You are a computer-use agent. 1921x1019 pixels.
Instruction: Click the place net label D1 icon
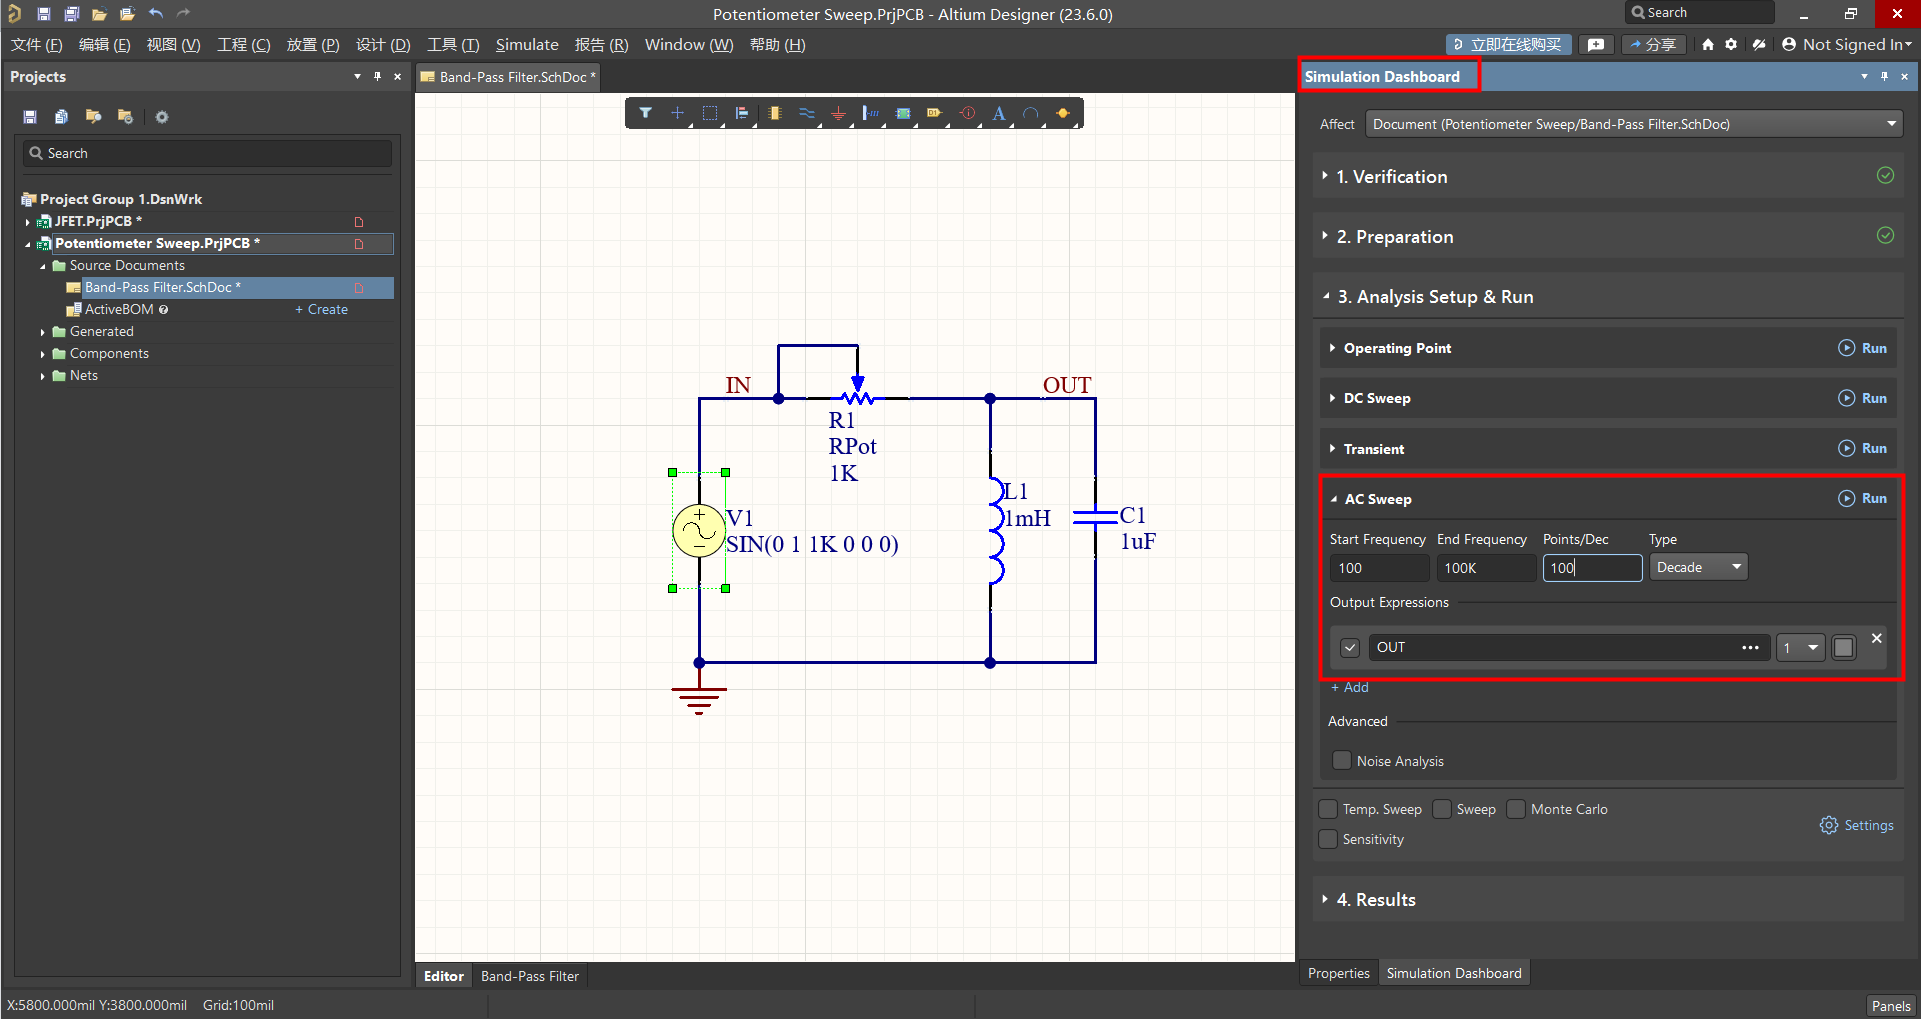pos(934,113)
